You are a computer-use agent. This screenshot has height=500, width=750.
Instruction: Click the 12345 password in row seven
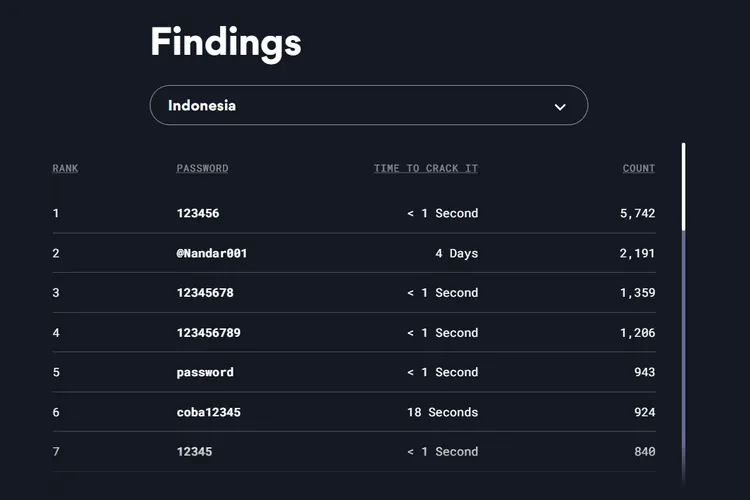pyautogui.click(x=194, y=452)
